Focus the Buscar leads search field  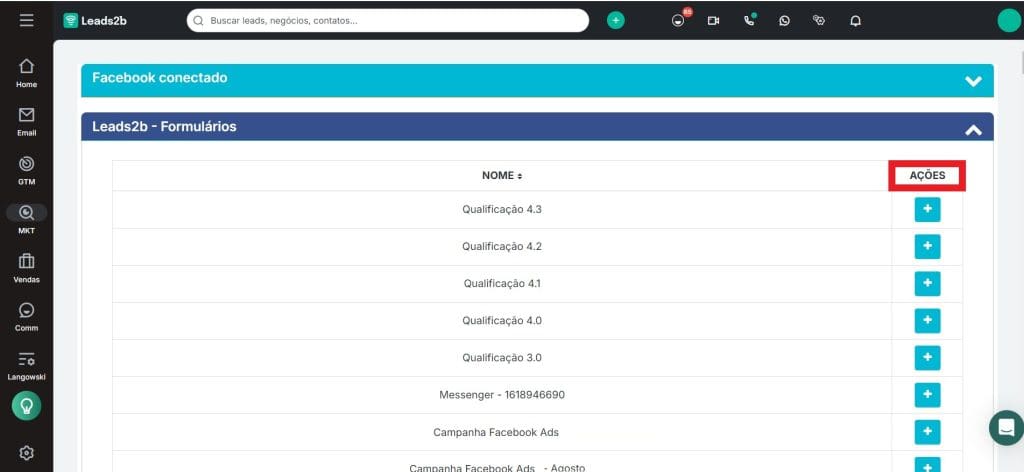click(x=388, y=20)
